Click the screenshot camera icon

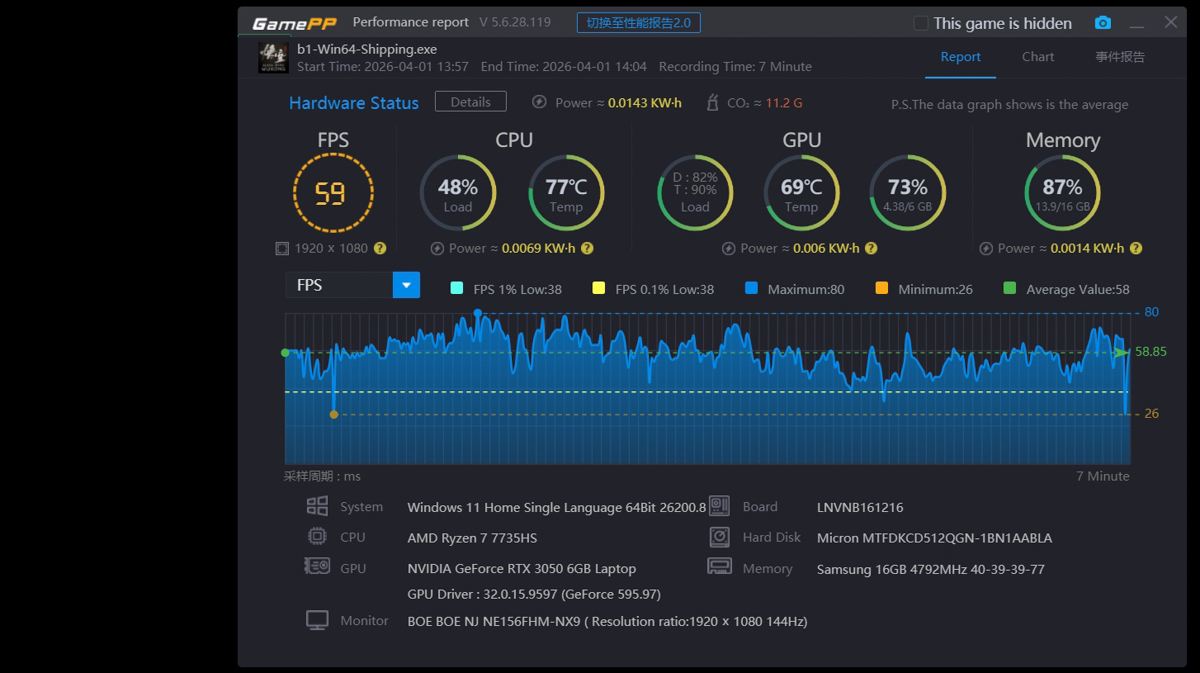point(1102,23)
